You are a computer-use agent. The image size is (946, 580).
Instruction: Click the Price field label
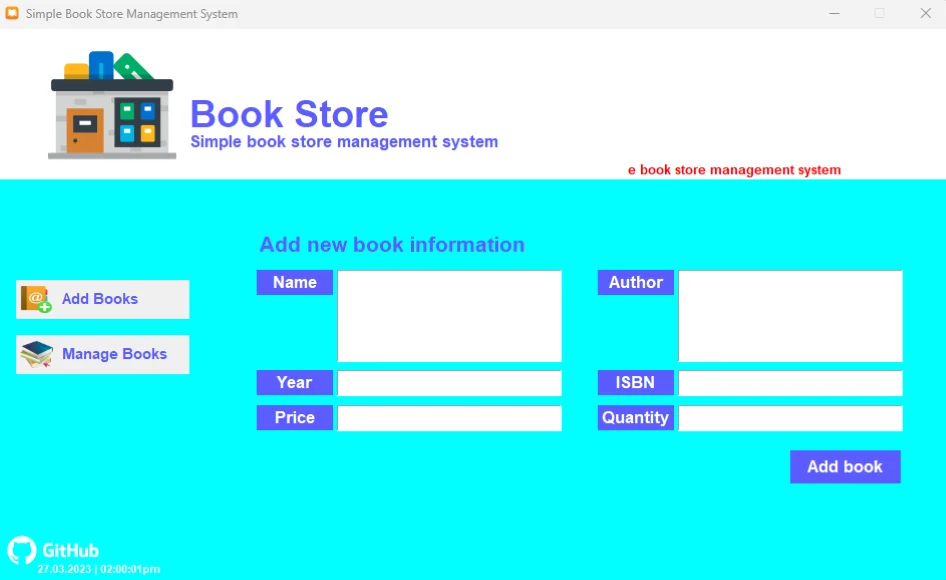click(295, 418)
